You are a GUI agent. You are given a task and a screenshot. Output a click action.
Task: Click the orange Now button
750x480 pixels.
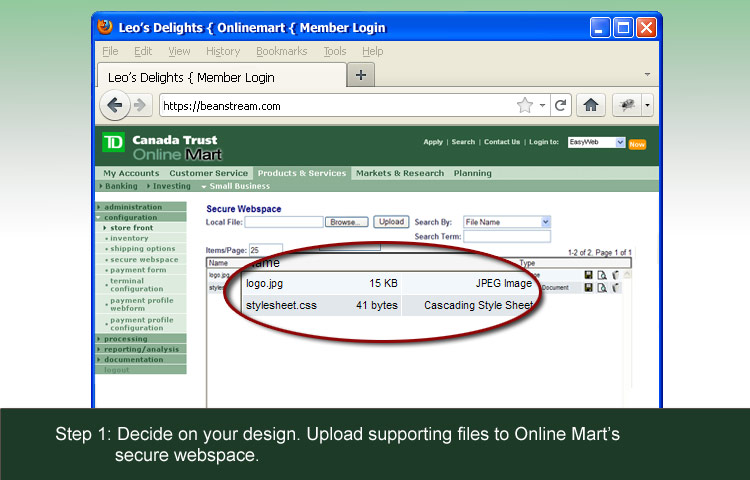(x=637, y=144)
